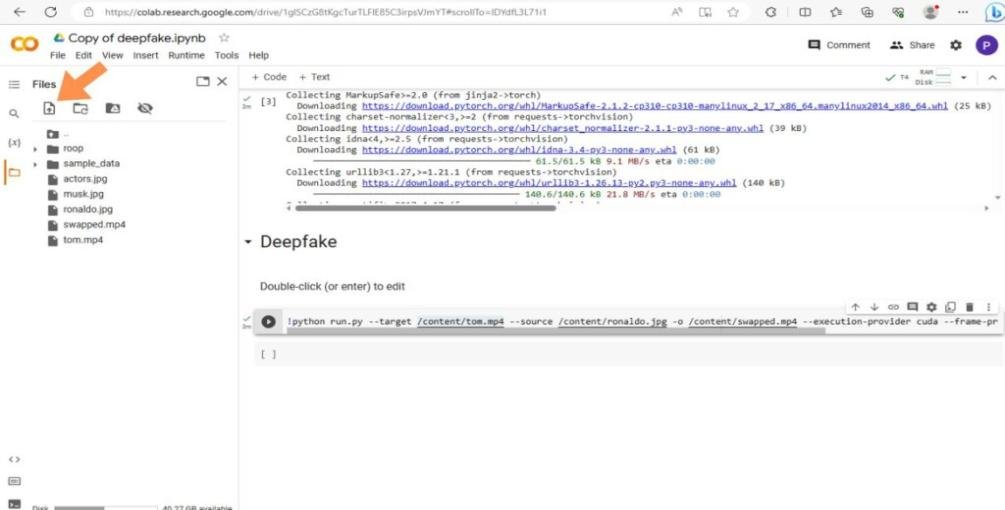Open Colab settings gear in header
Image resolution: width=1005 pixels, height=510 pixels.
click(955, 45)
